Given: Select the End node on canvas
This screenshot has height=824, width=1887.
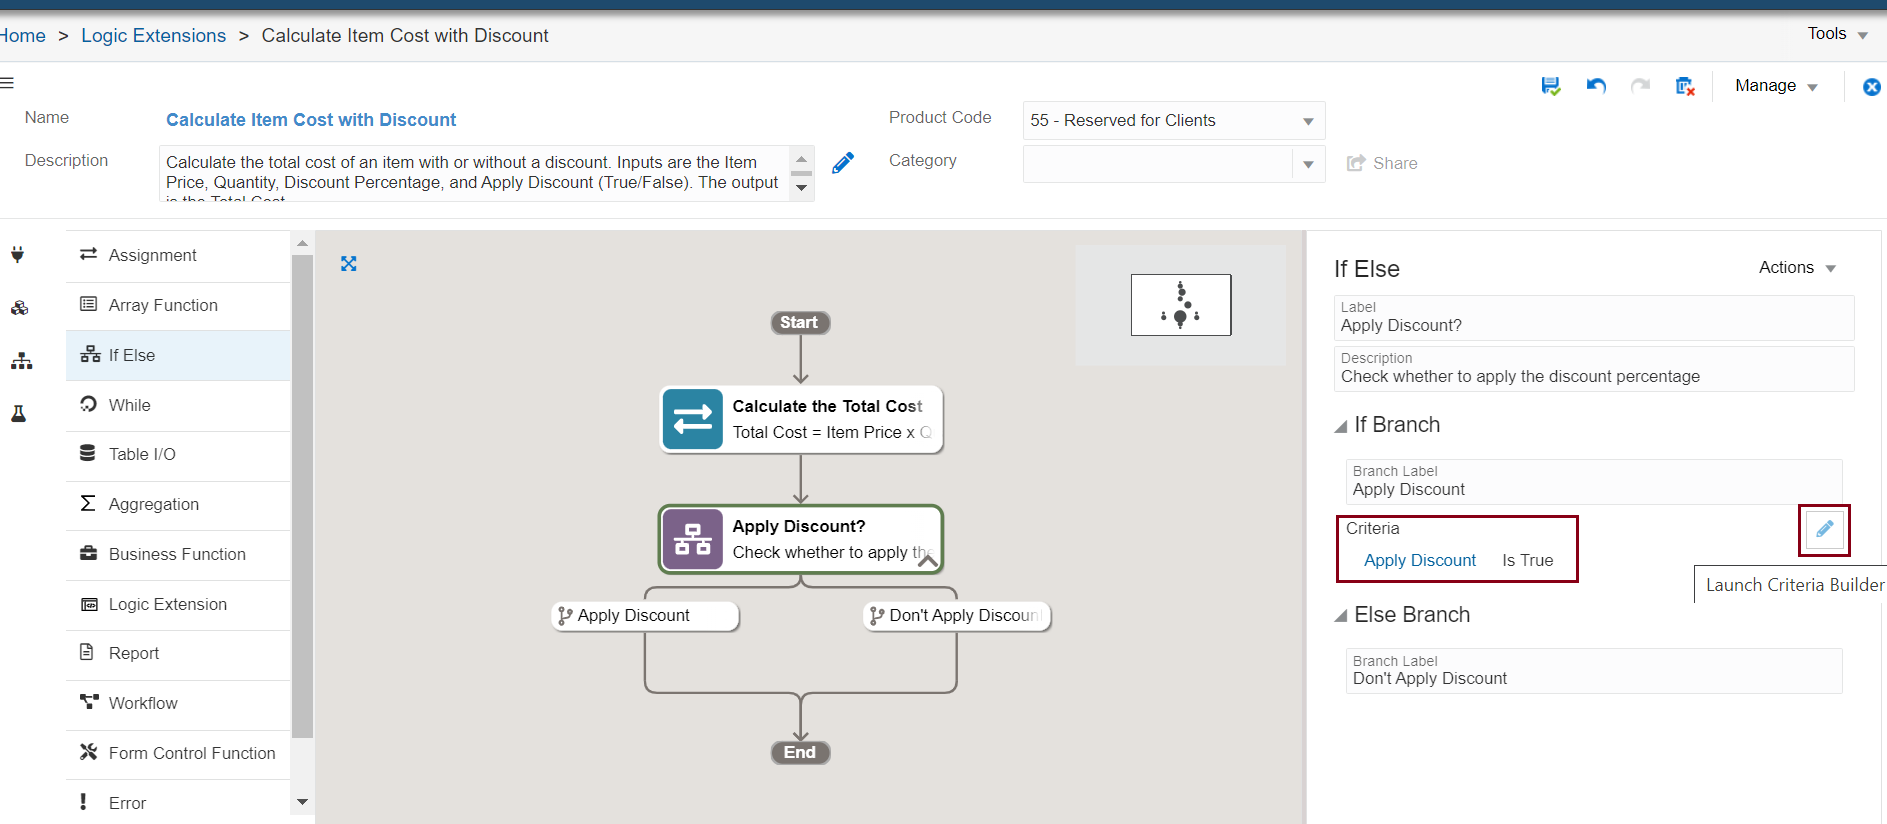Looking at the screenshot, I should (x=800, y=752).
